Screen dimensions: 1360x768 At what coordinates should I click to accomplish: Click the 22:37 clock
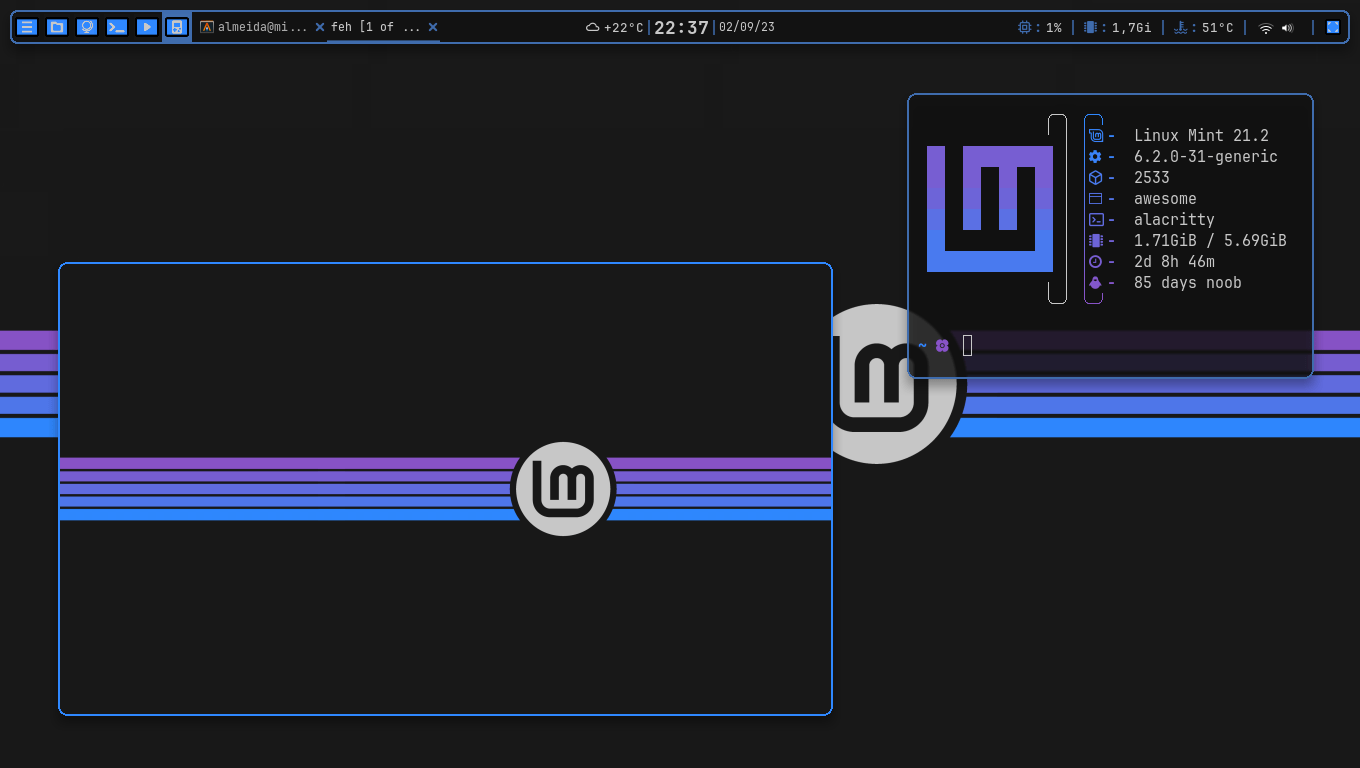tap(681, 28)
